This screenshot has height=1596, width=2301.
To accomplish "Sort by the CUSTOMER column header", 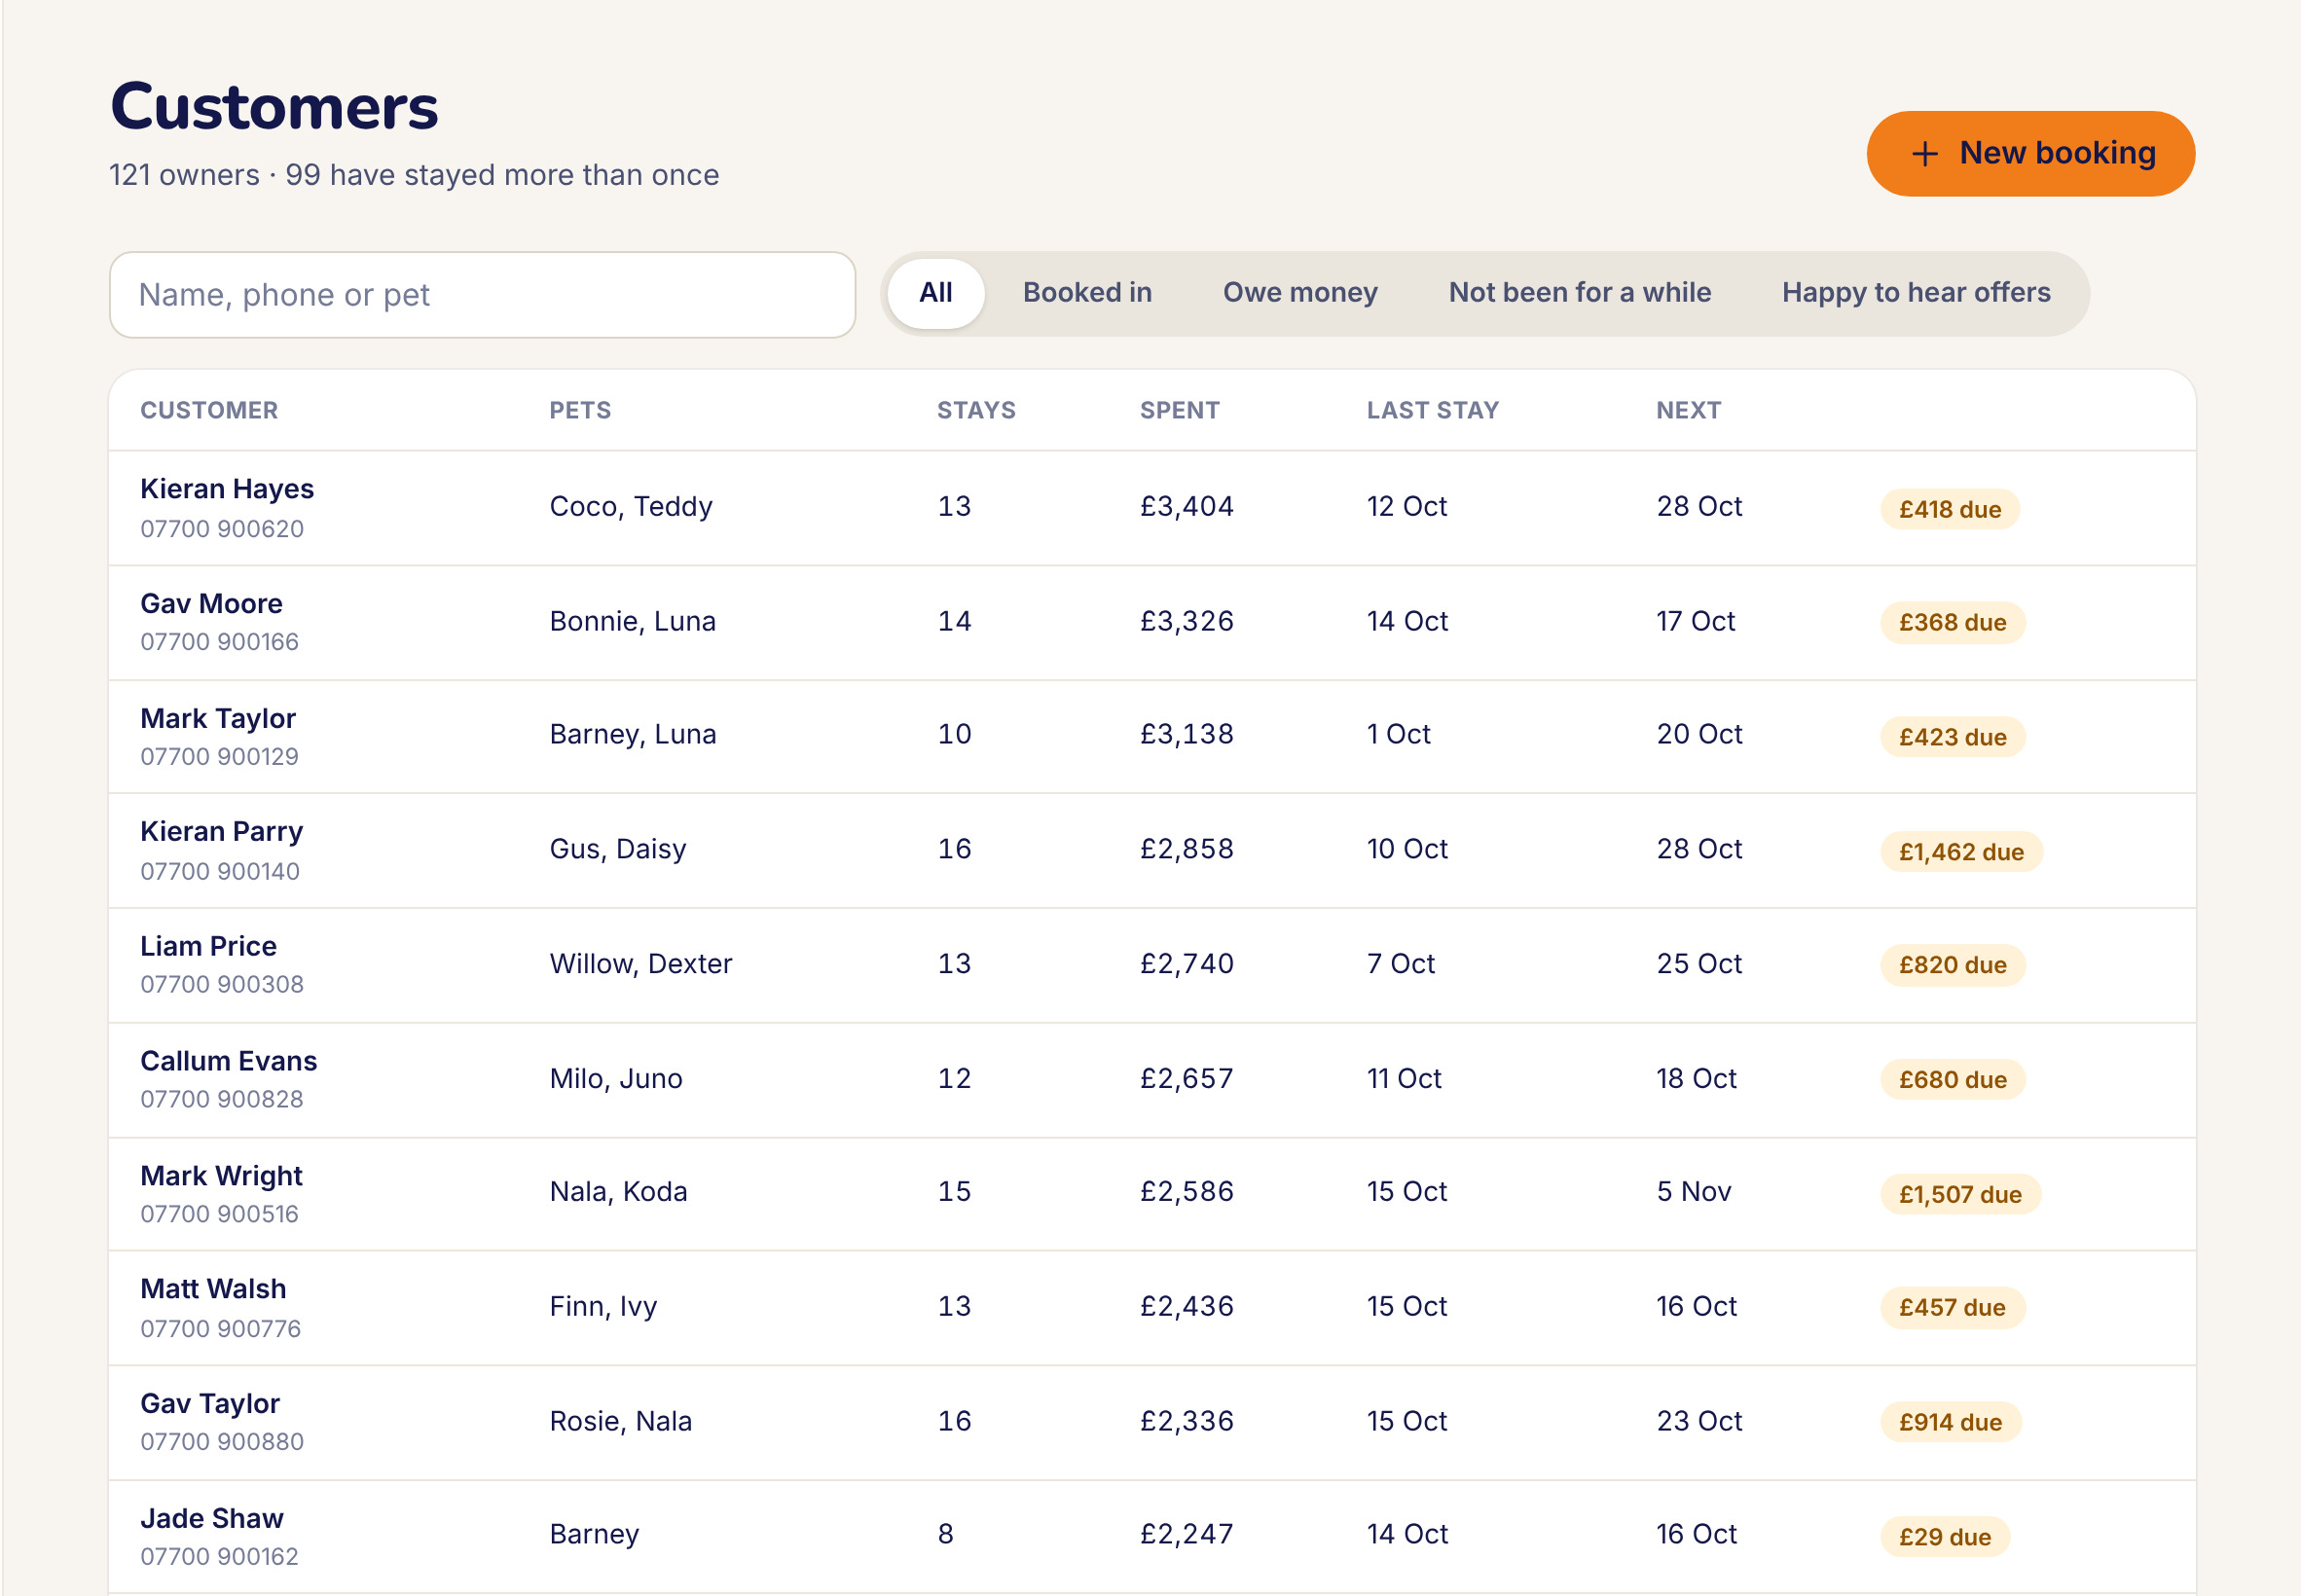I will 209,410.
